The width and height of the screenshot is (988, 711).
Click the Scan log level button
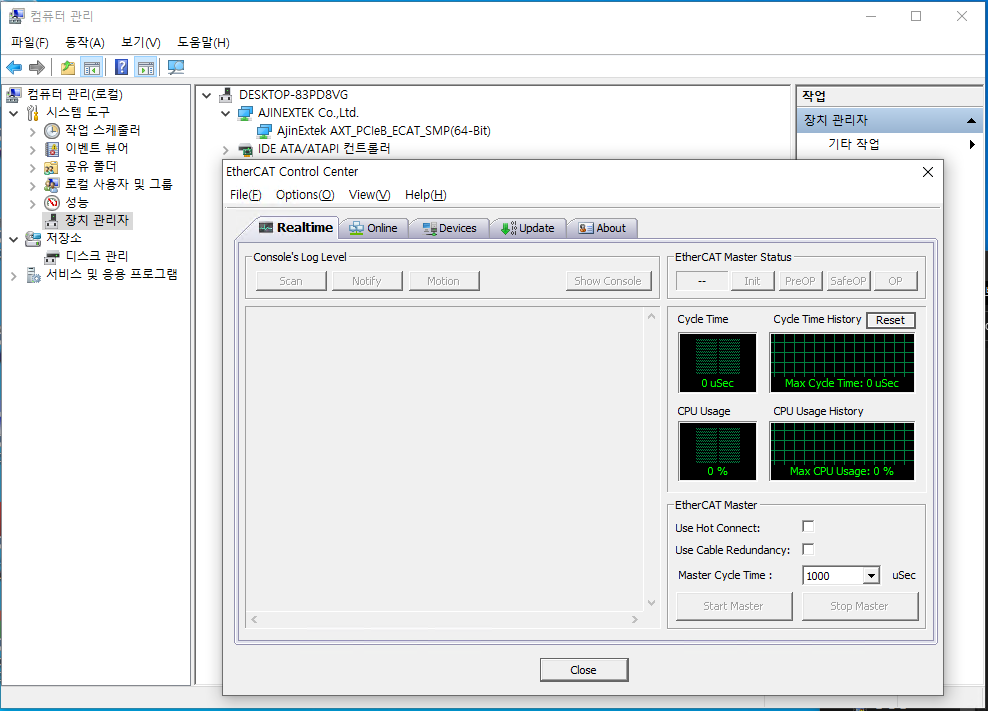click(291, 281)
